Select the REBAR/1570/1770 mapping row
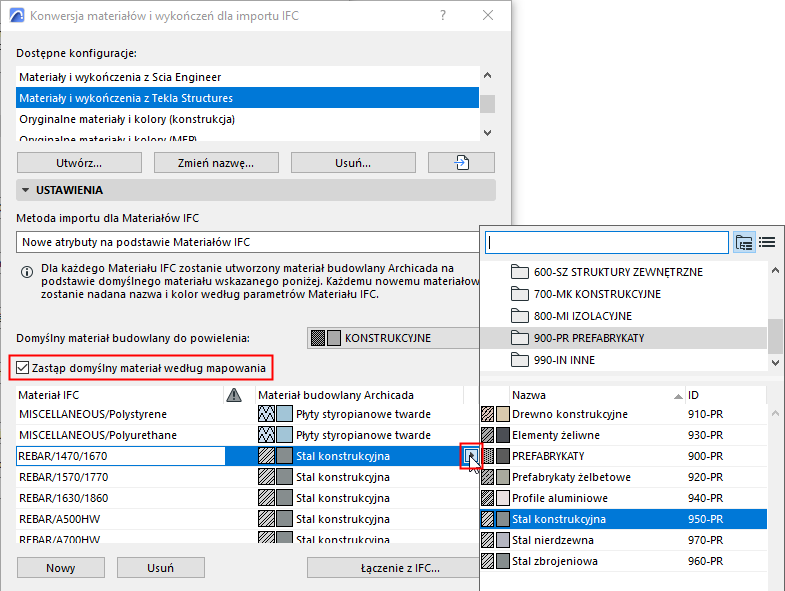785x591 pixels. coord(247,477)
